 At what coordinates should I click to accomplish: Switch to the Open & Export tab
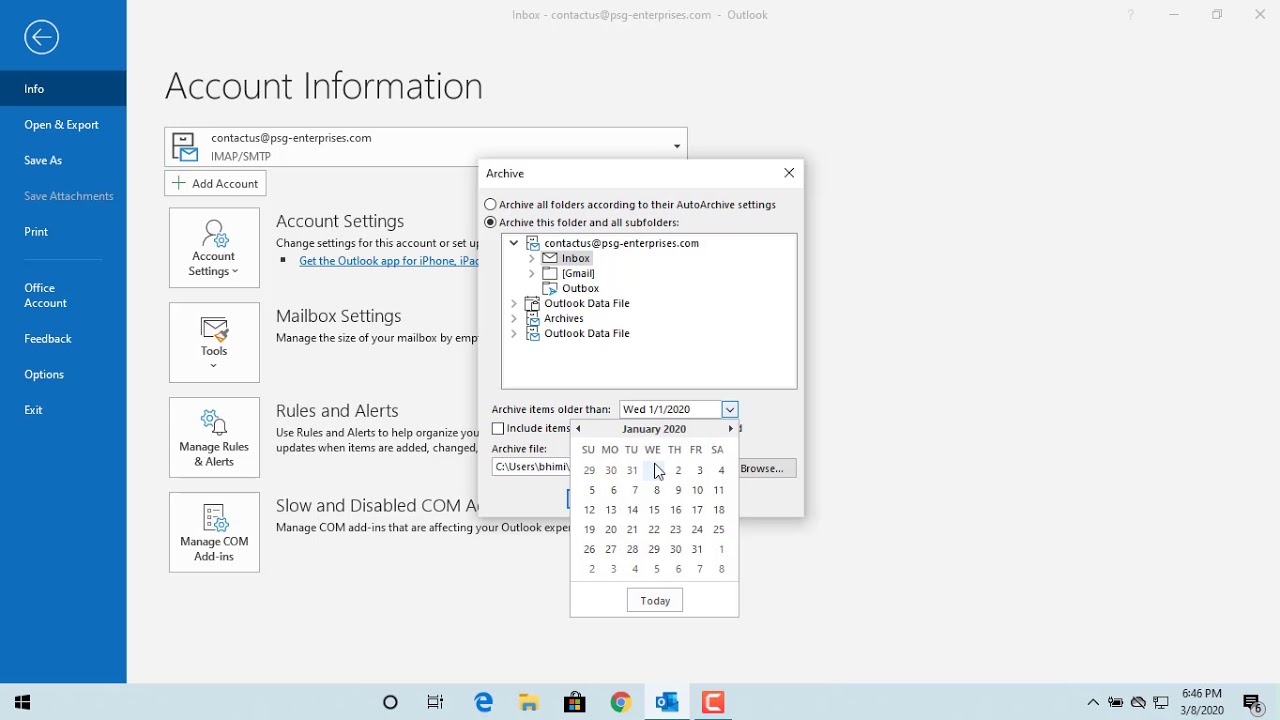[61, 124]
